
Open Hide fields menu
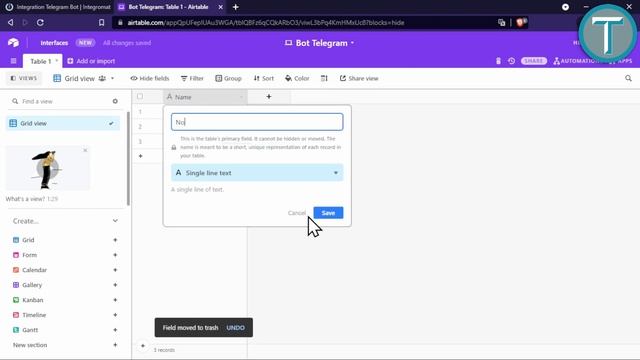click(x=149, y=78)
